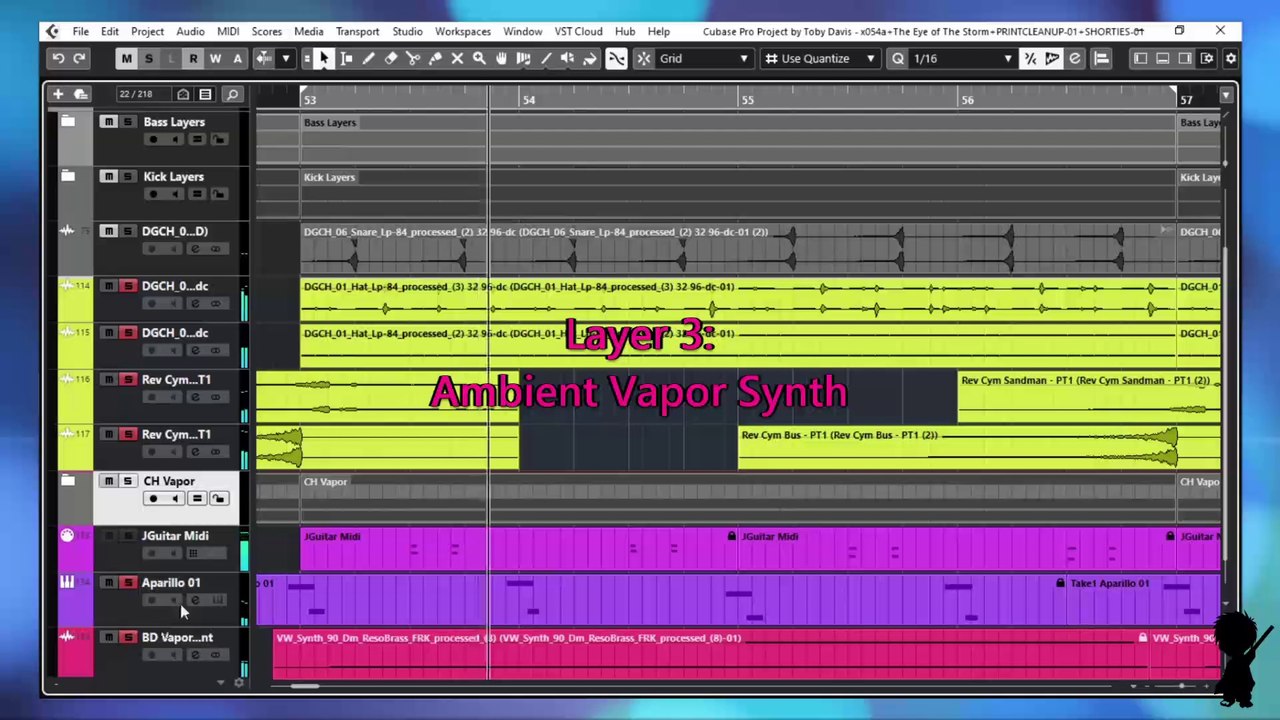Open the Use Quantize grid type dropdown
Viewport: 1280px width, 720px height.
[x=820, y=59]
